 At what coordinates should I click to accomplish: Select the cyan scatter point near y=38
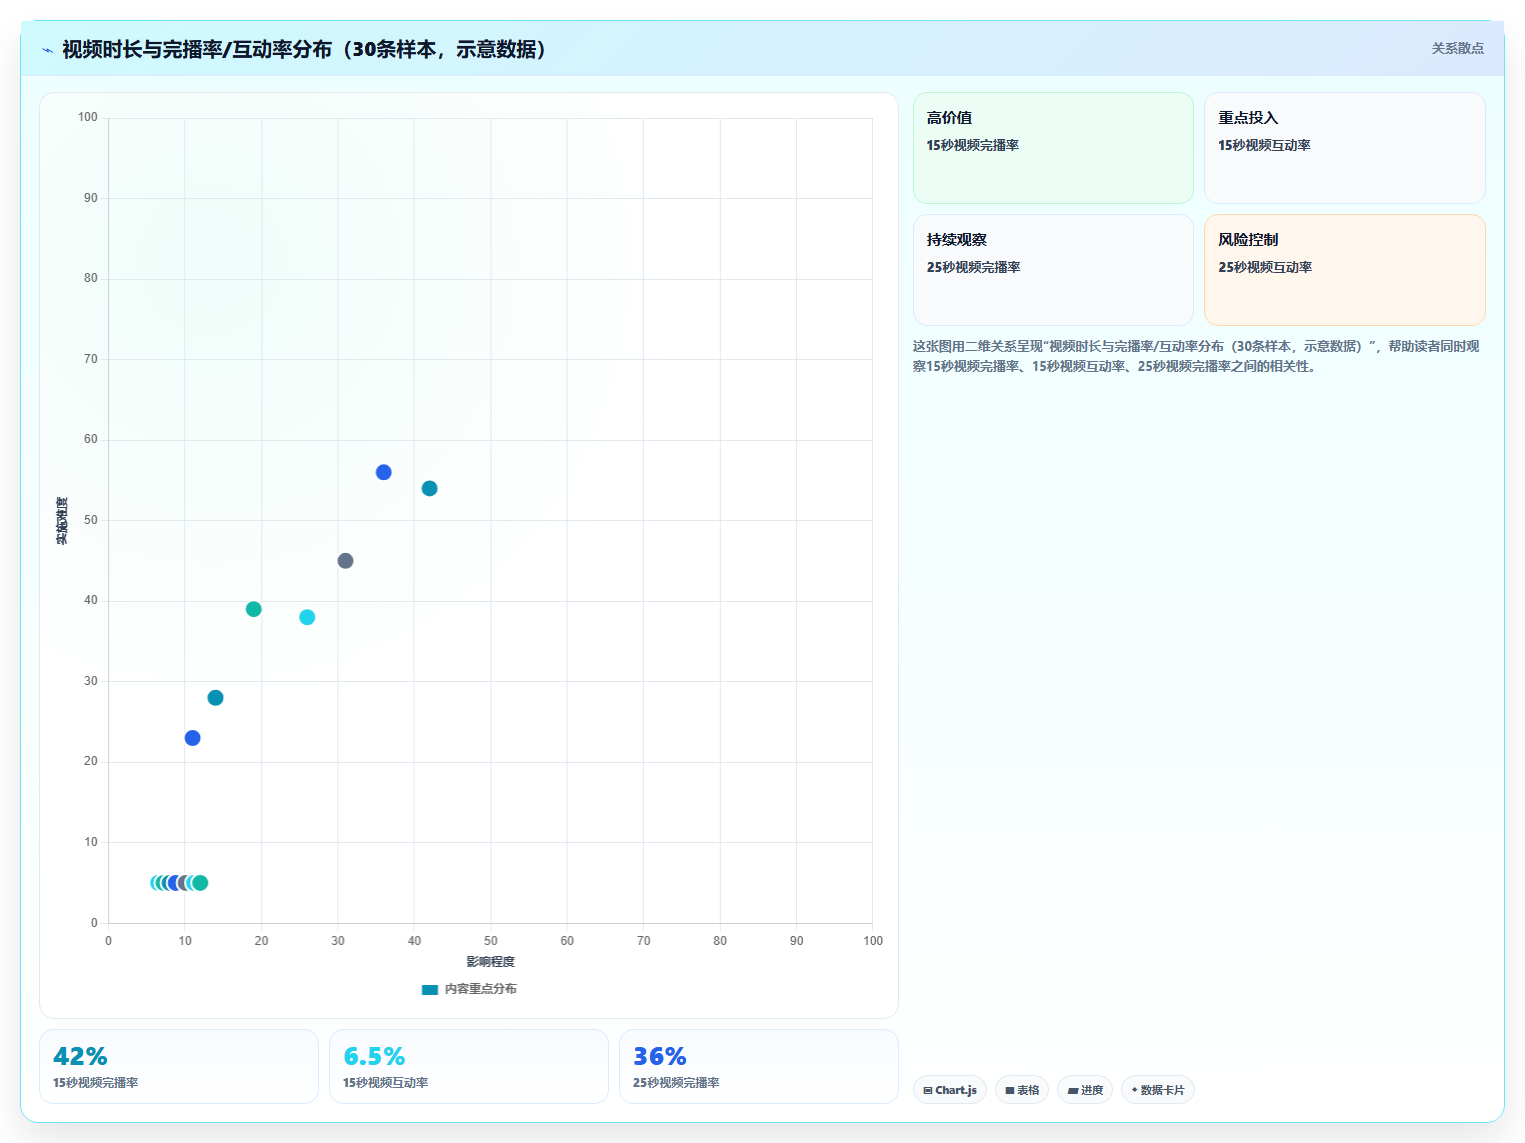[307, 617]
